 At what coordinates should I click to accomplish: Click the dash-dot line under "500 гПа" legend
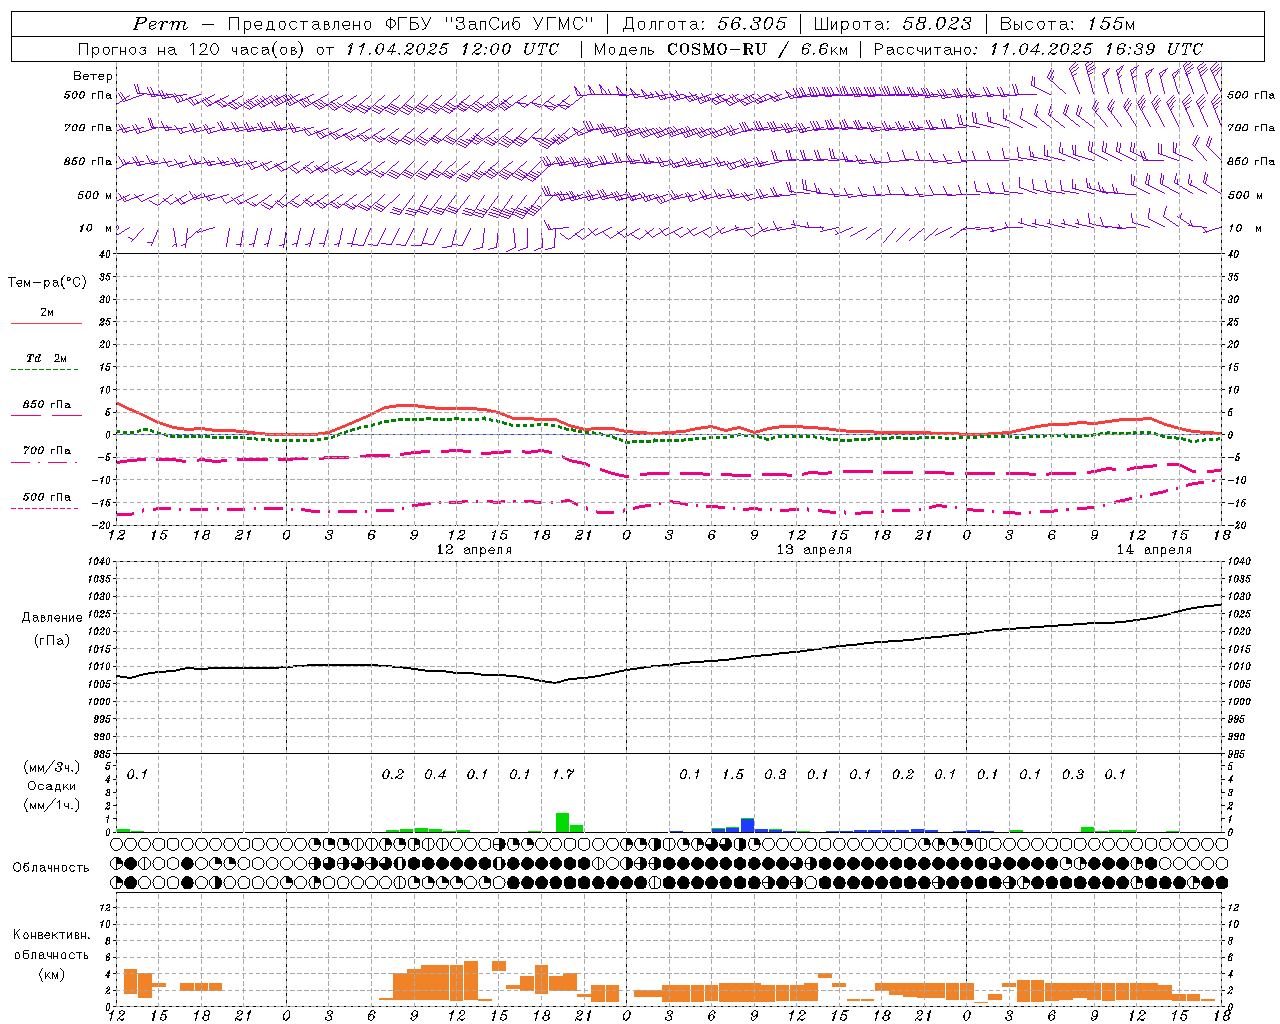[46, 508]
